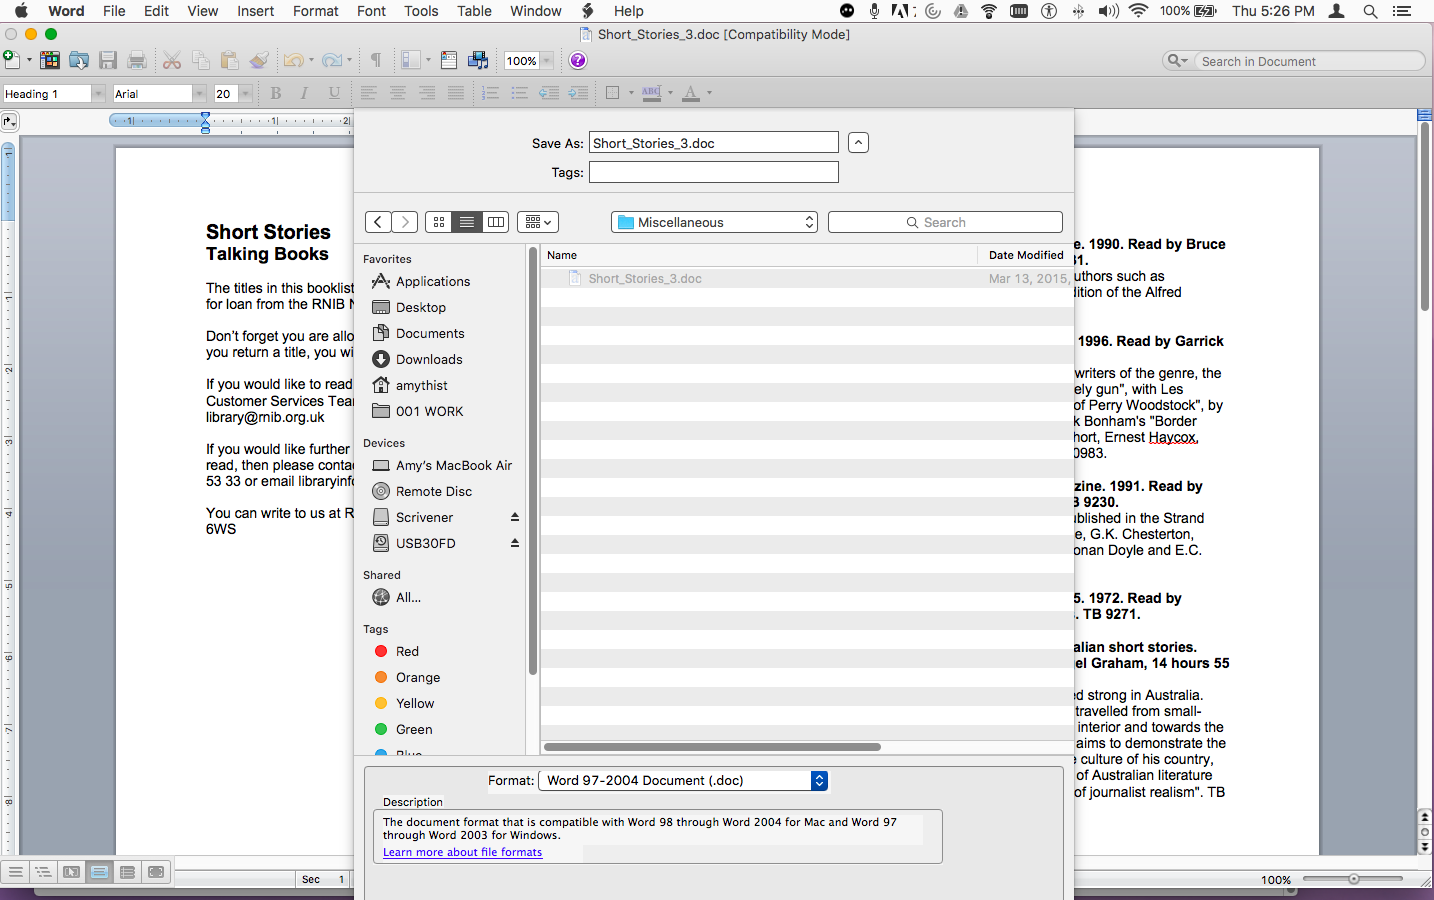Open the Miscellaneous folder location dropdown

[x=714, y=222]
